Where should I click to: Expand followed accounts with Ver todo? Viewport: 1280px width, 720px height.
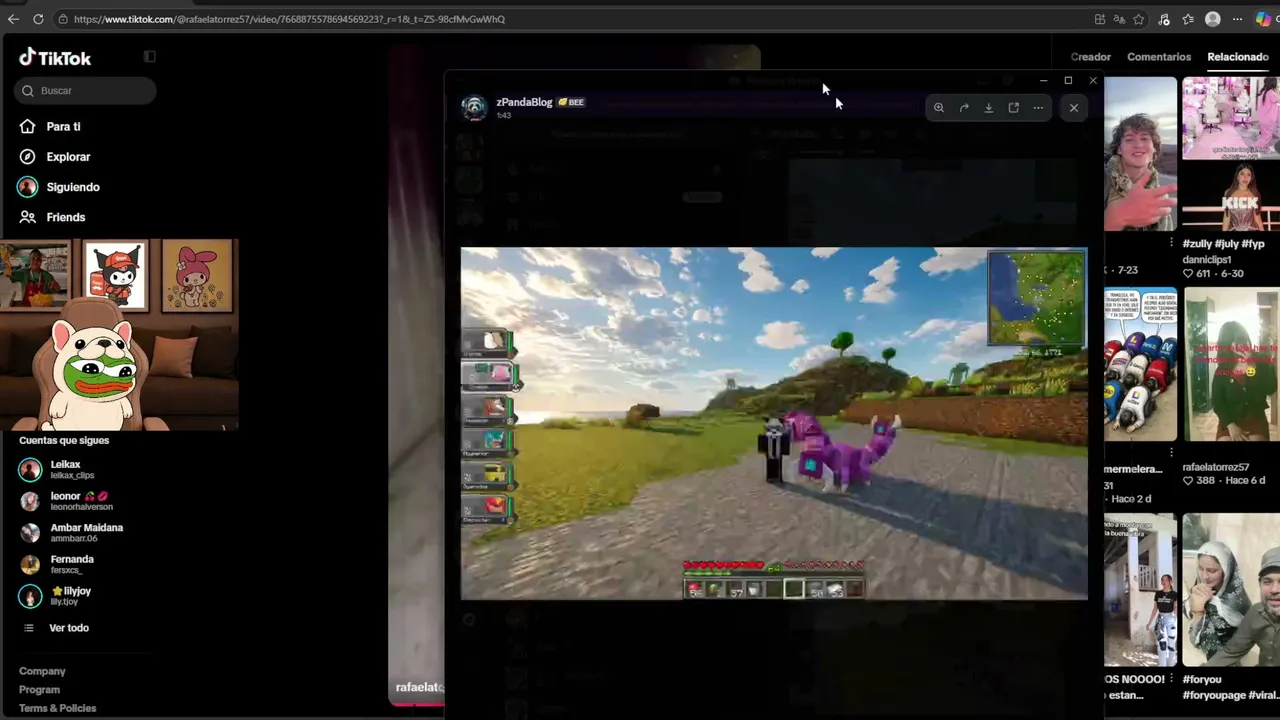pos(69,628)
